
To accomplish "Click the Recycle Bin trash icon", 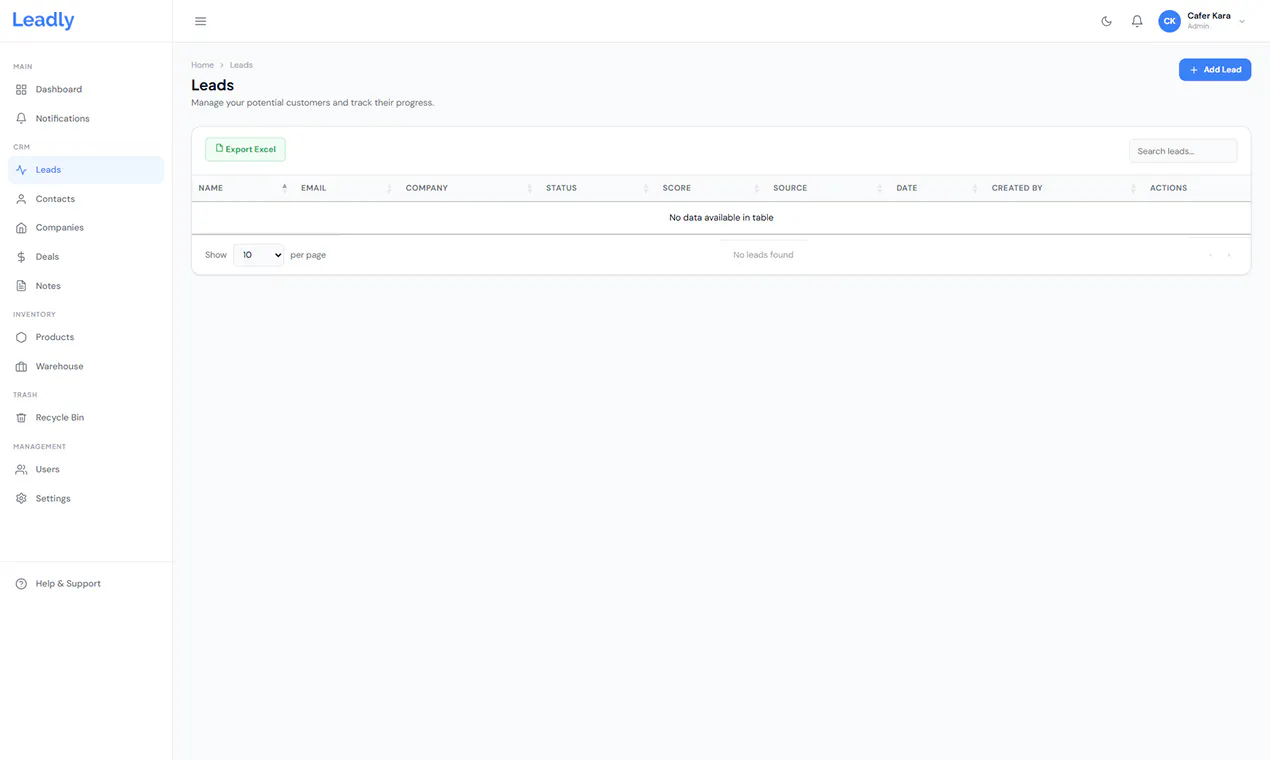I will click(x=21, y=418).
